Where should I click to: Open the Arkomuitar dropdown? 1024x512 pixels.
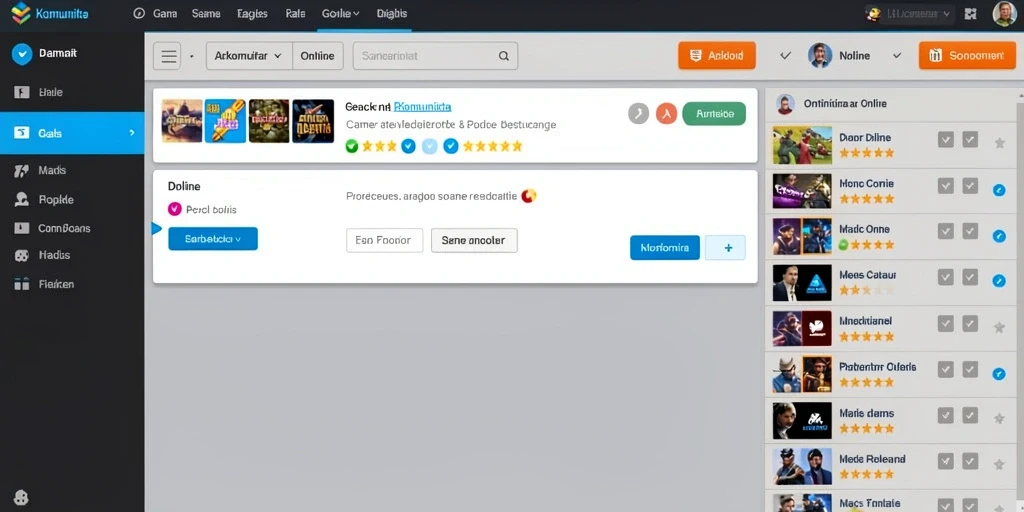(249, 56)
